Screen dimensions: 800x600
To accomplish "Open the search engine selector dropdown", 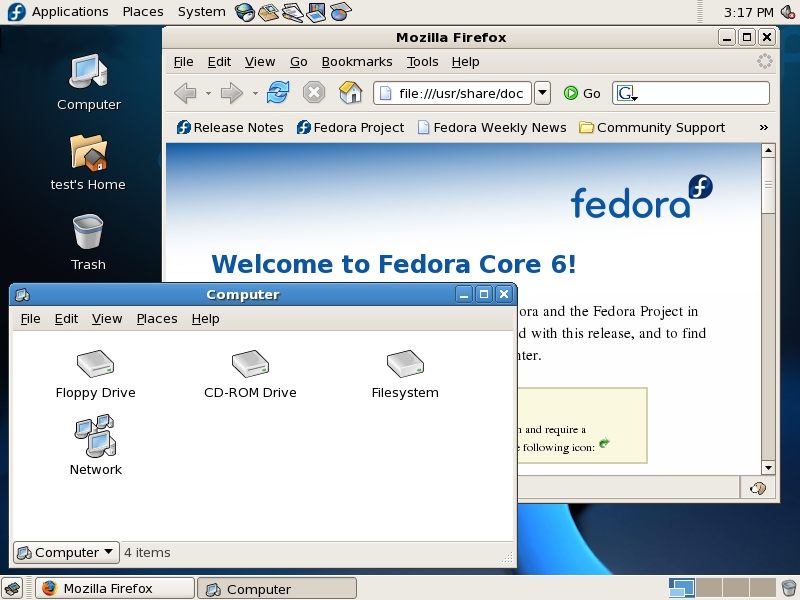I will (x=627, y=93).
